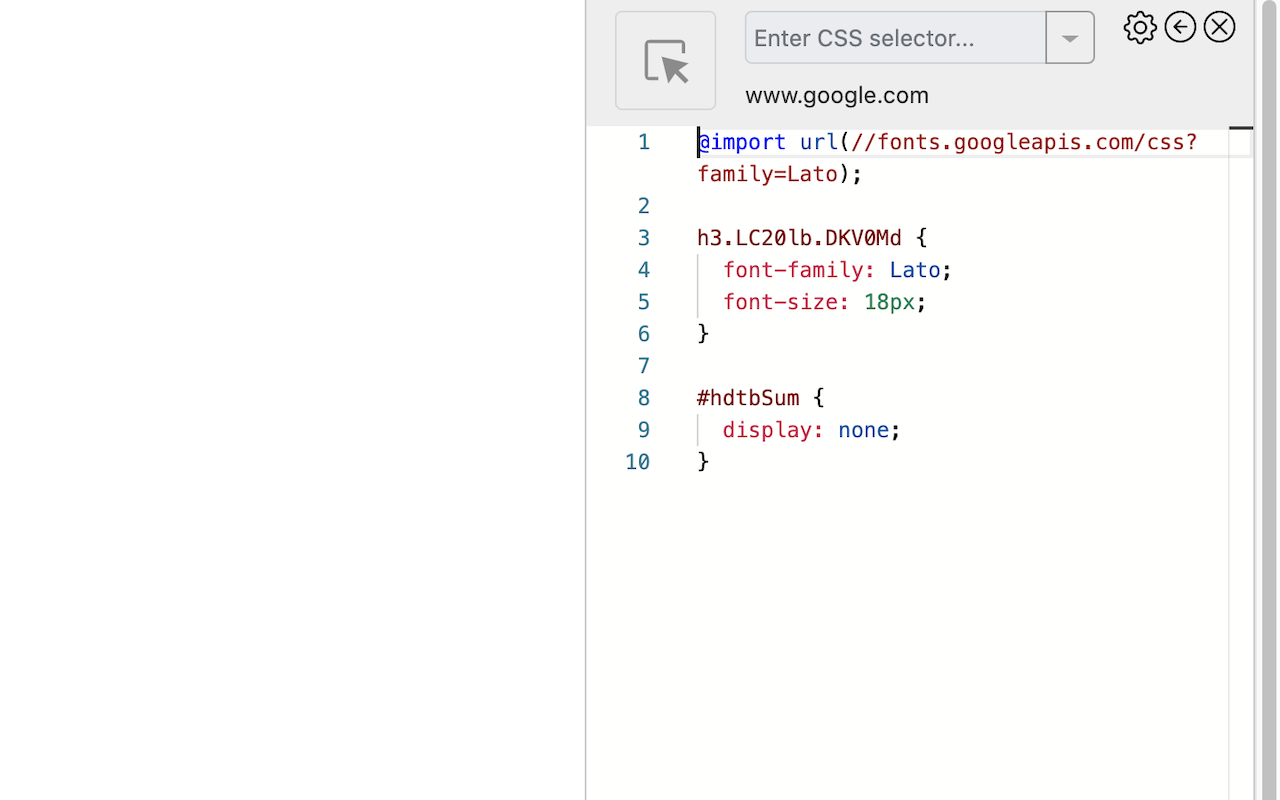Click the #hdtbSum selector text
The image size is (1280, 800).
[x=747, y=397]
